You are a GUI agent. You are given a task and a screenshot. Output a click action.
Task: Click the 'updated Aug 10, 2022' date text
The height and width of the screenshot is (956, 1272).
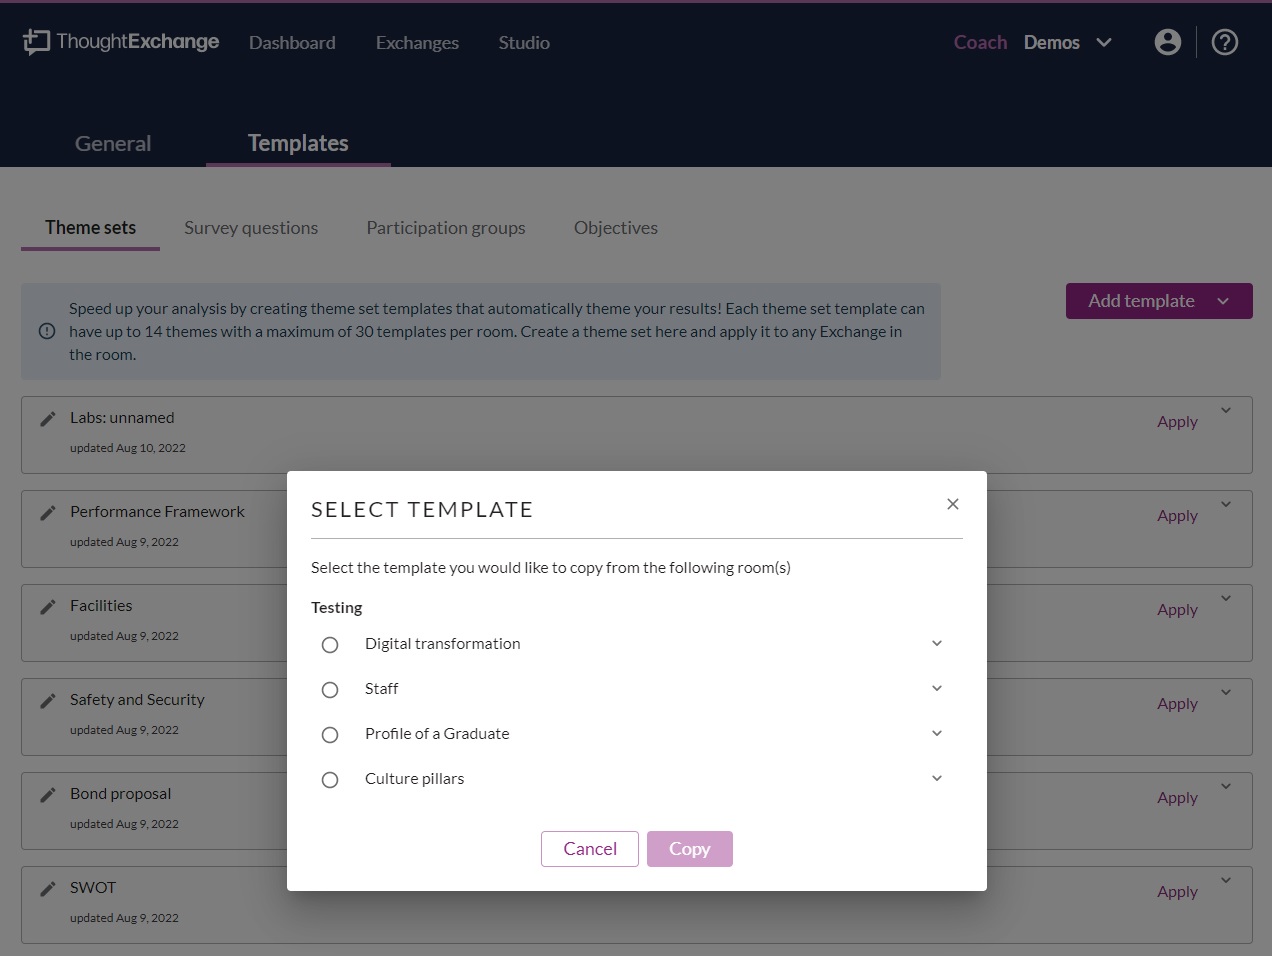[x=128, y=448]
